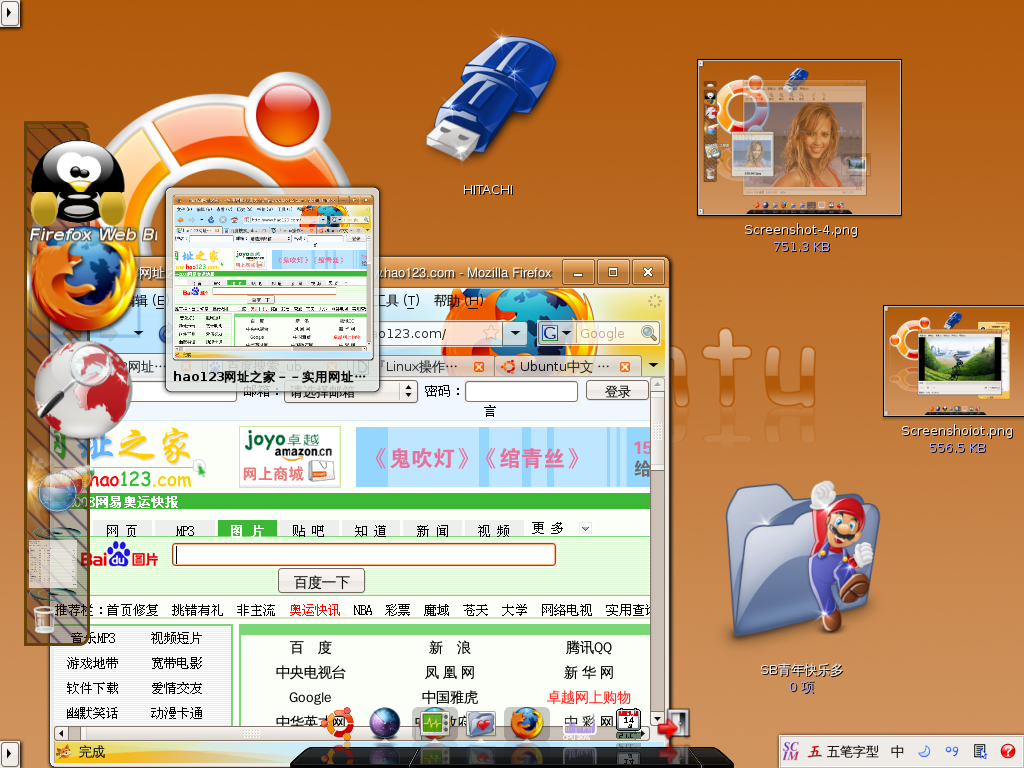Expand the 更多 dropdown arrow

(x=585, y=528)
